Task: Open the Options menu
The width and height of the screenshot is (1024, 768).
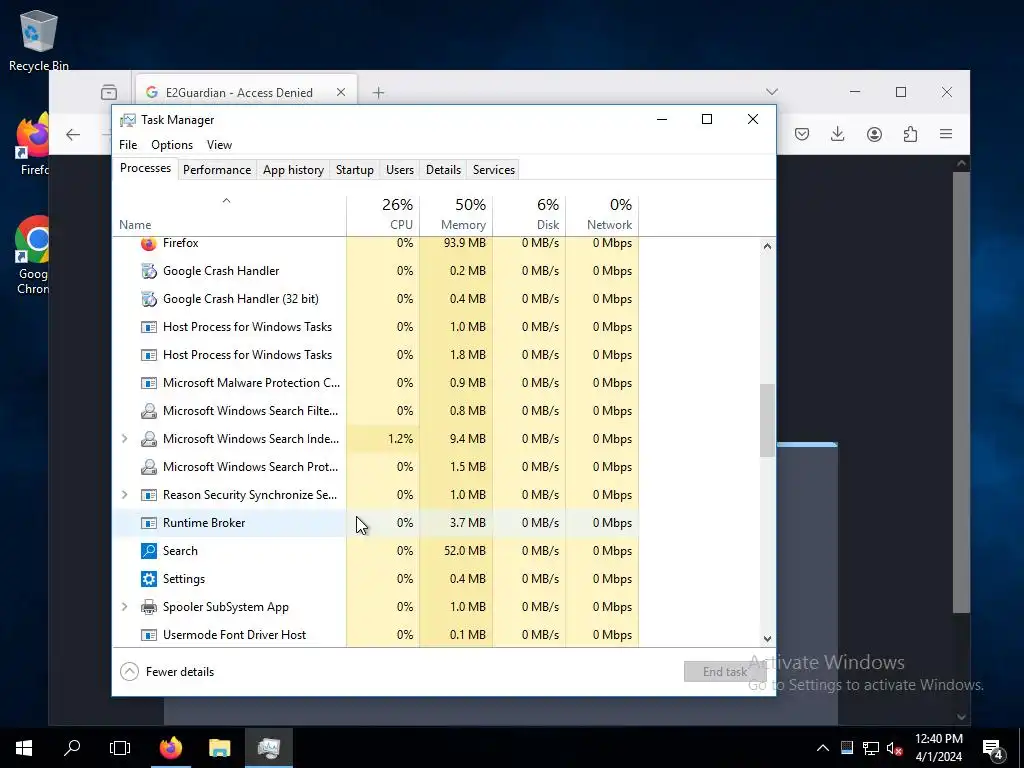Action: coord(172,145)
